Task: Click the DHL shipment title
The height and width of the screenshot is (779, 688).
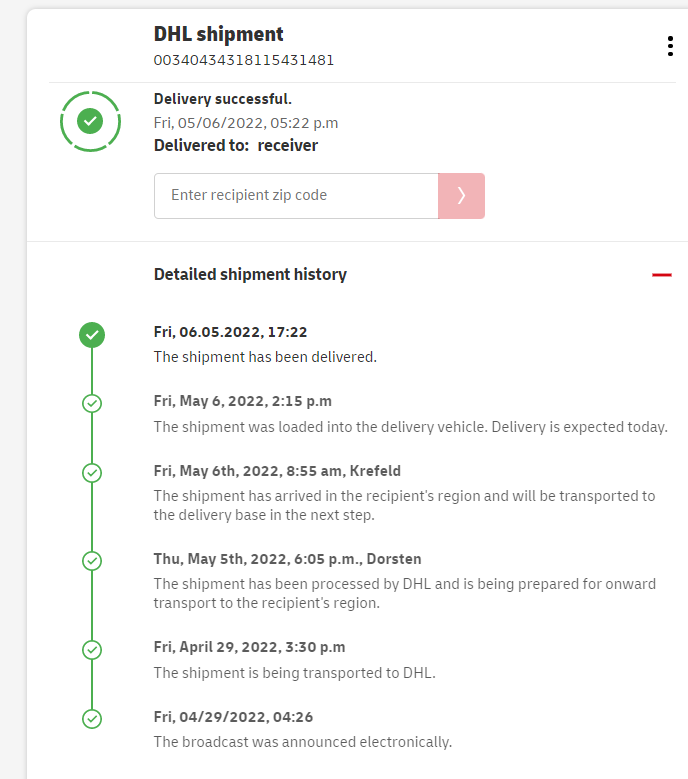Action: coord(219,34)
